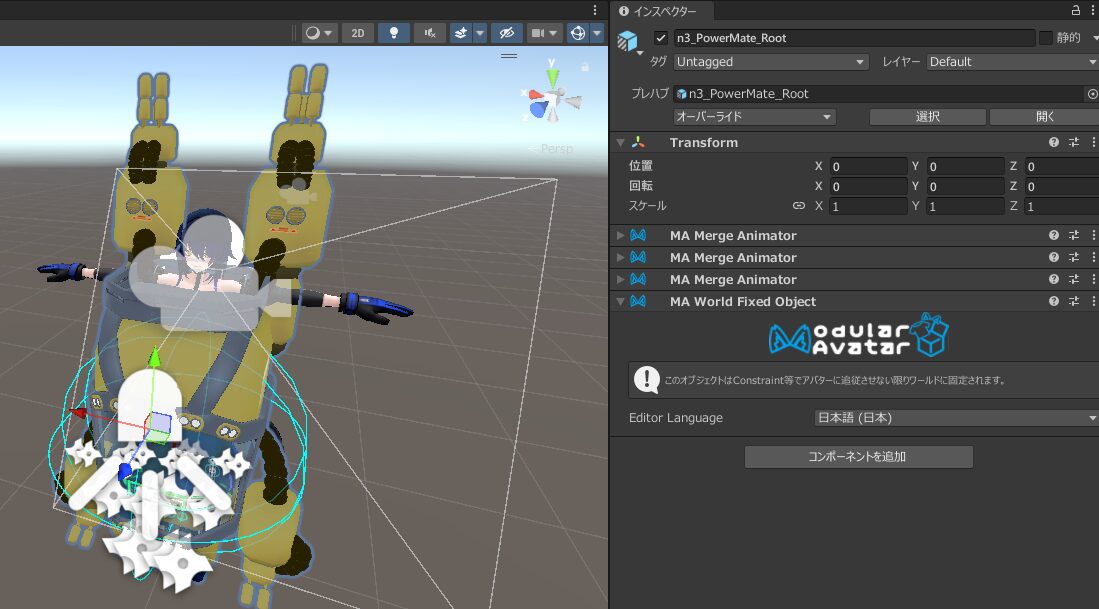Viewport: 1099px width, 609px height.
Task: Open the Untagged tag dropdown
Action: coord(770,62)
